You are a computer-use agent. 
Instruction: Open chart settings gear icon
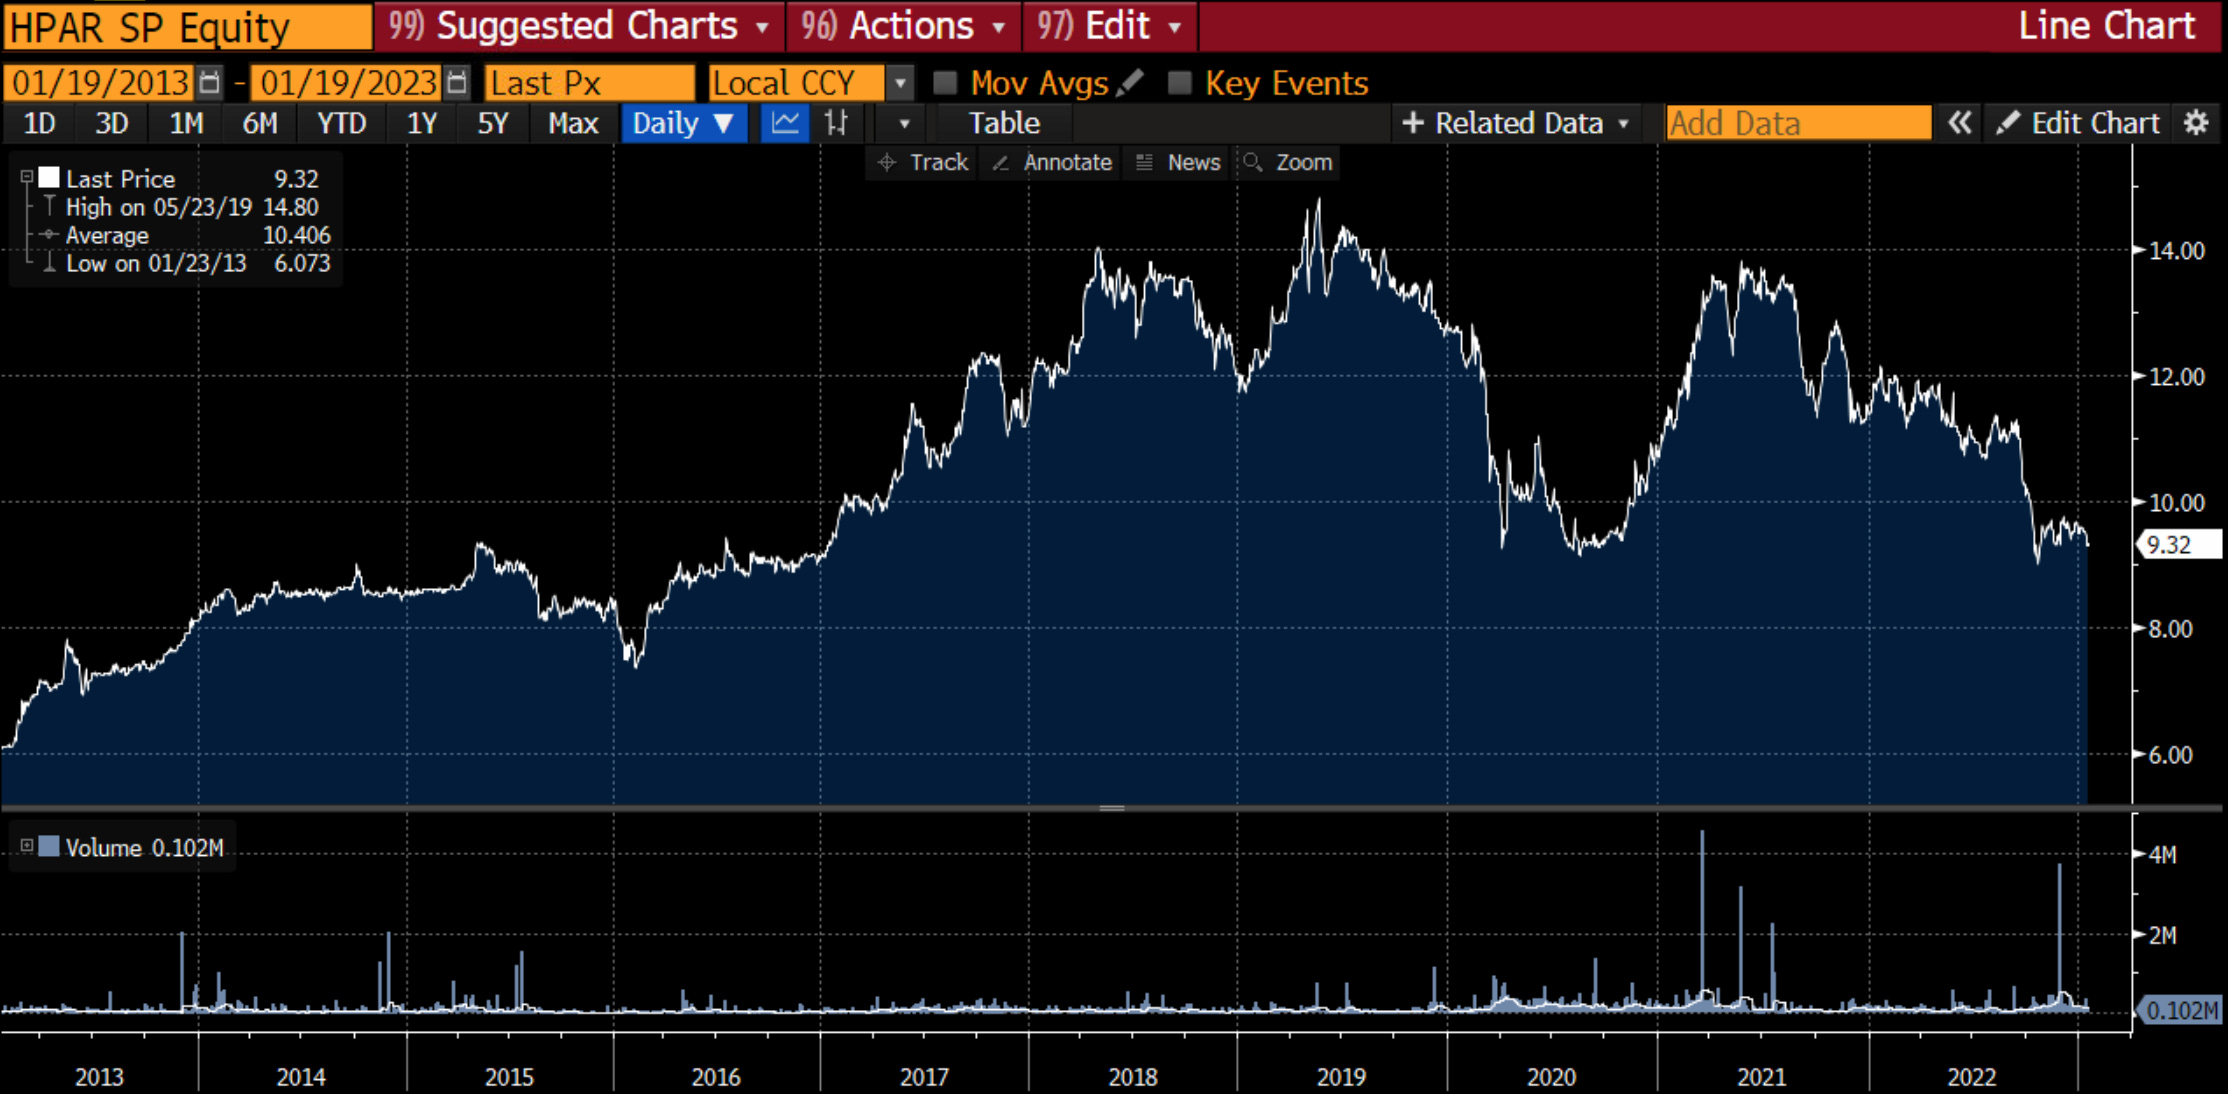pyautogui.click(x=2195, y=123)
